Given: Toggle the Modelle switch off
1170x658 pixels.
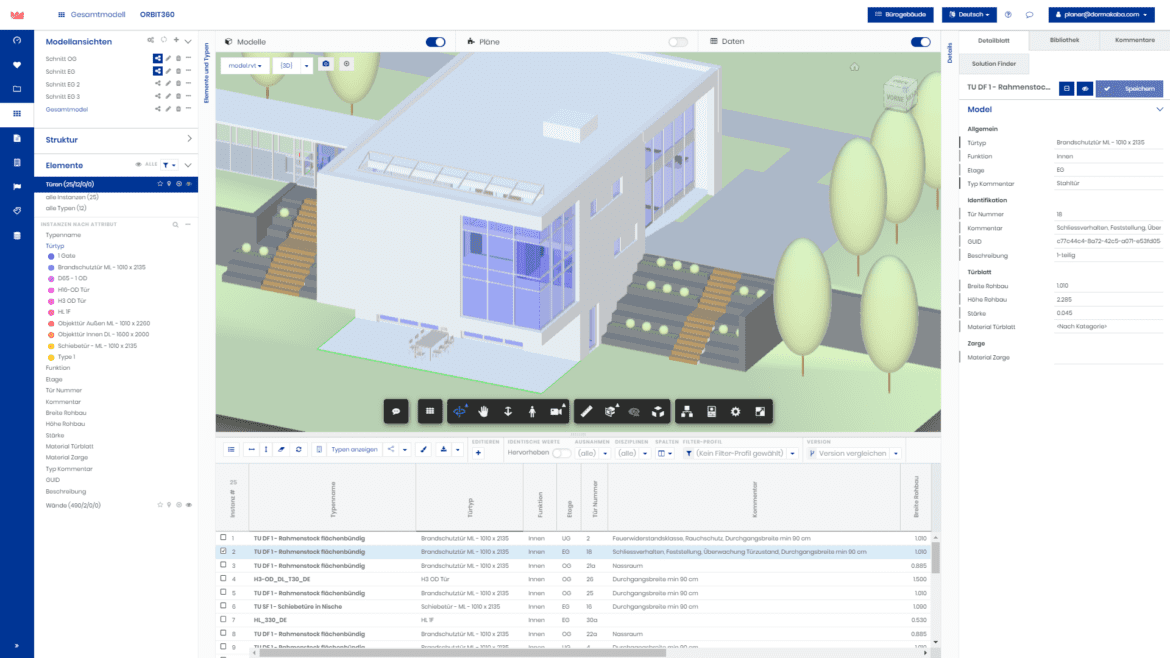Looking at the screenshot, I should click(x=435, y=42).
